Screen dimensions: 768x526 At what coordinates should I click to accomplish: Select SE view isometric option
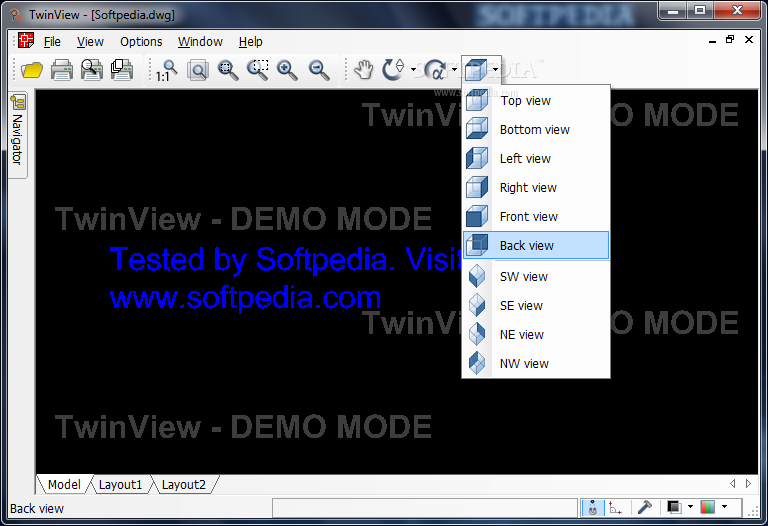coord(536,305)
